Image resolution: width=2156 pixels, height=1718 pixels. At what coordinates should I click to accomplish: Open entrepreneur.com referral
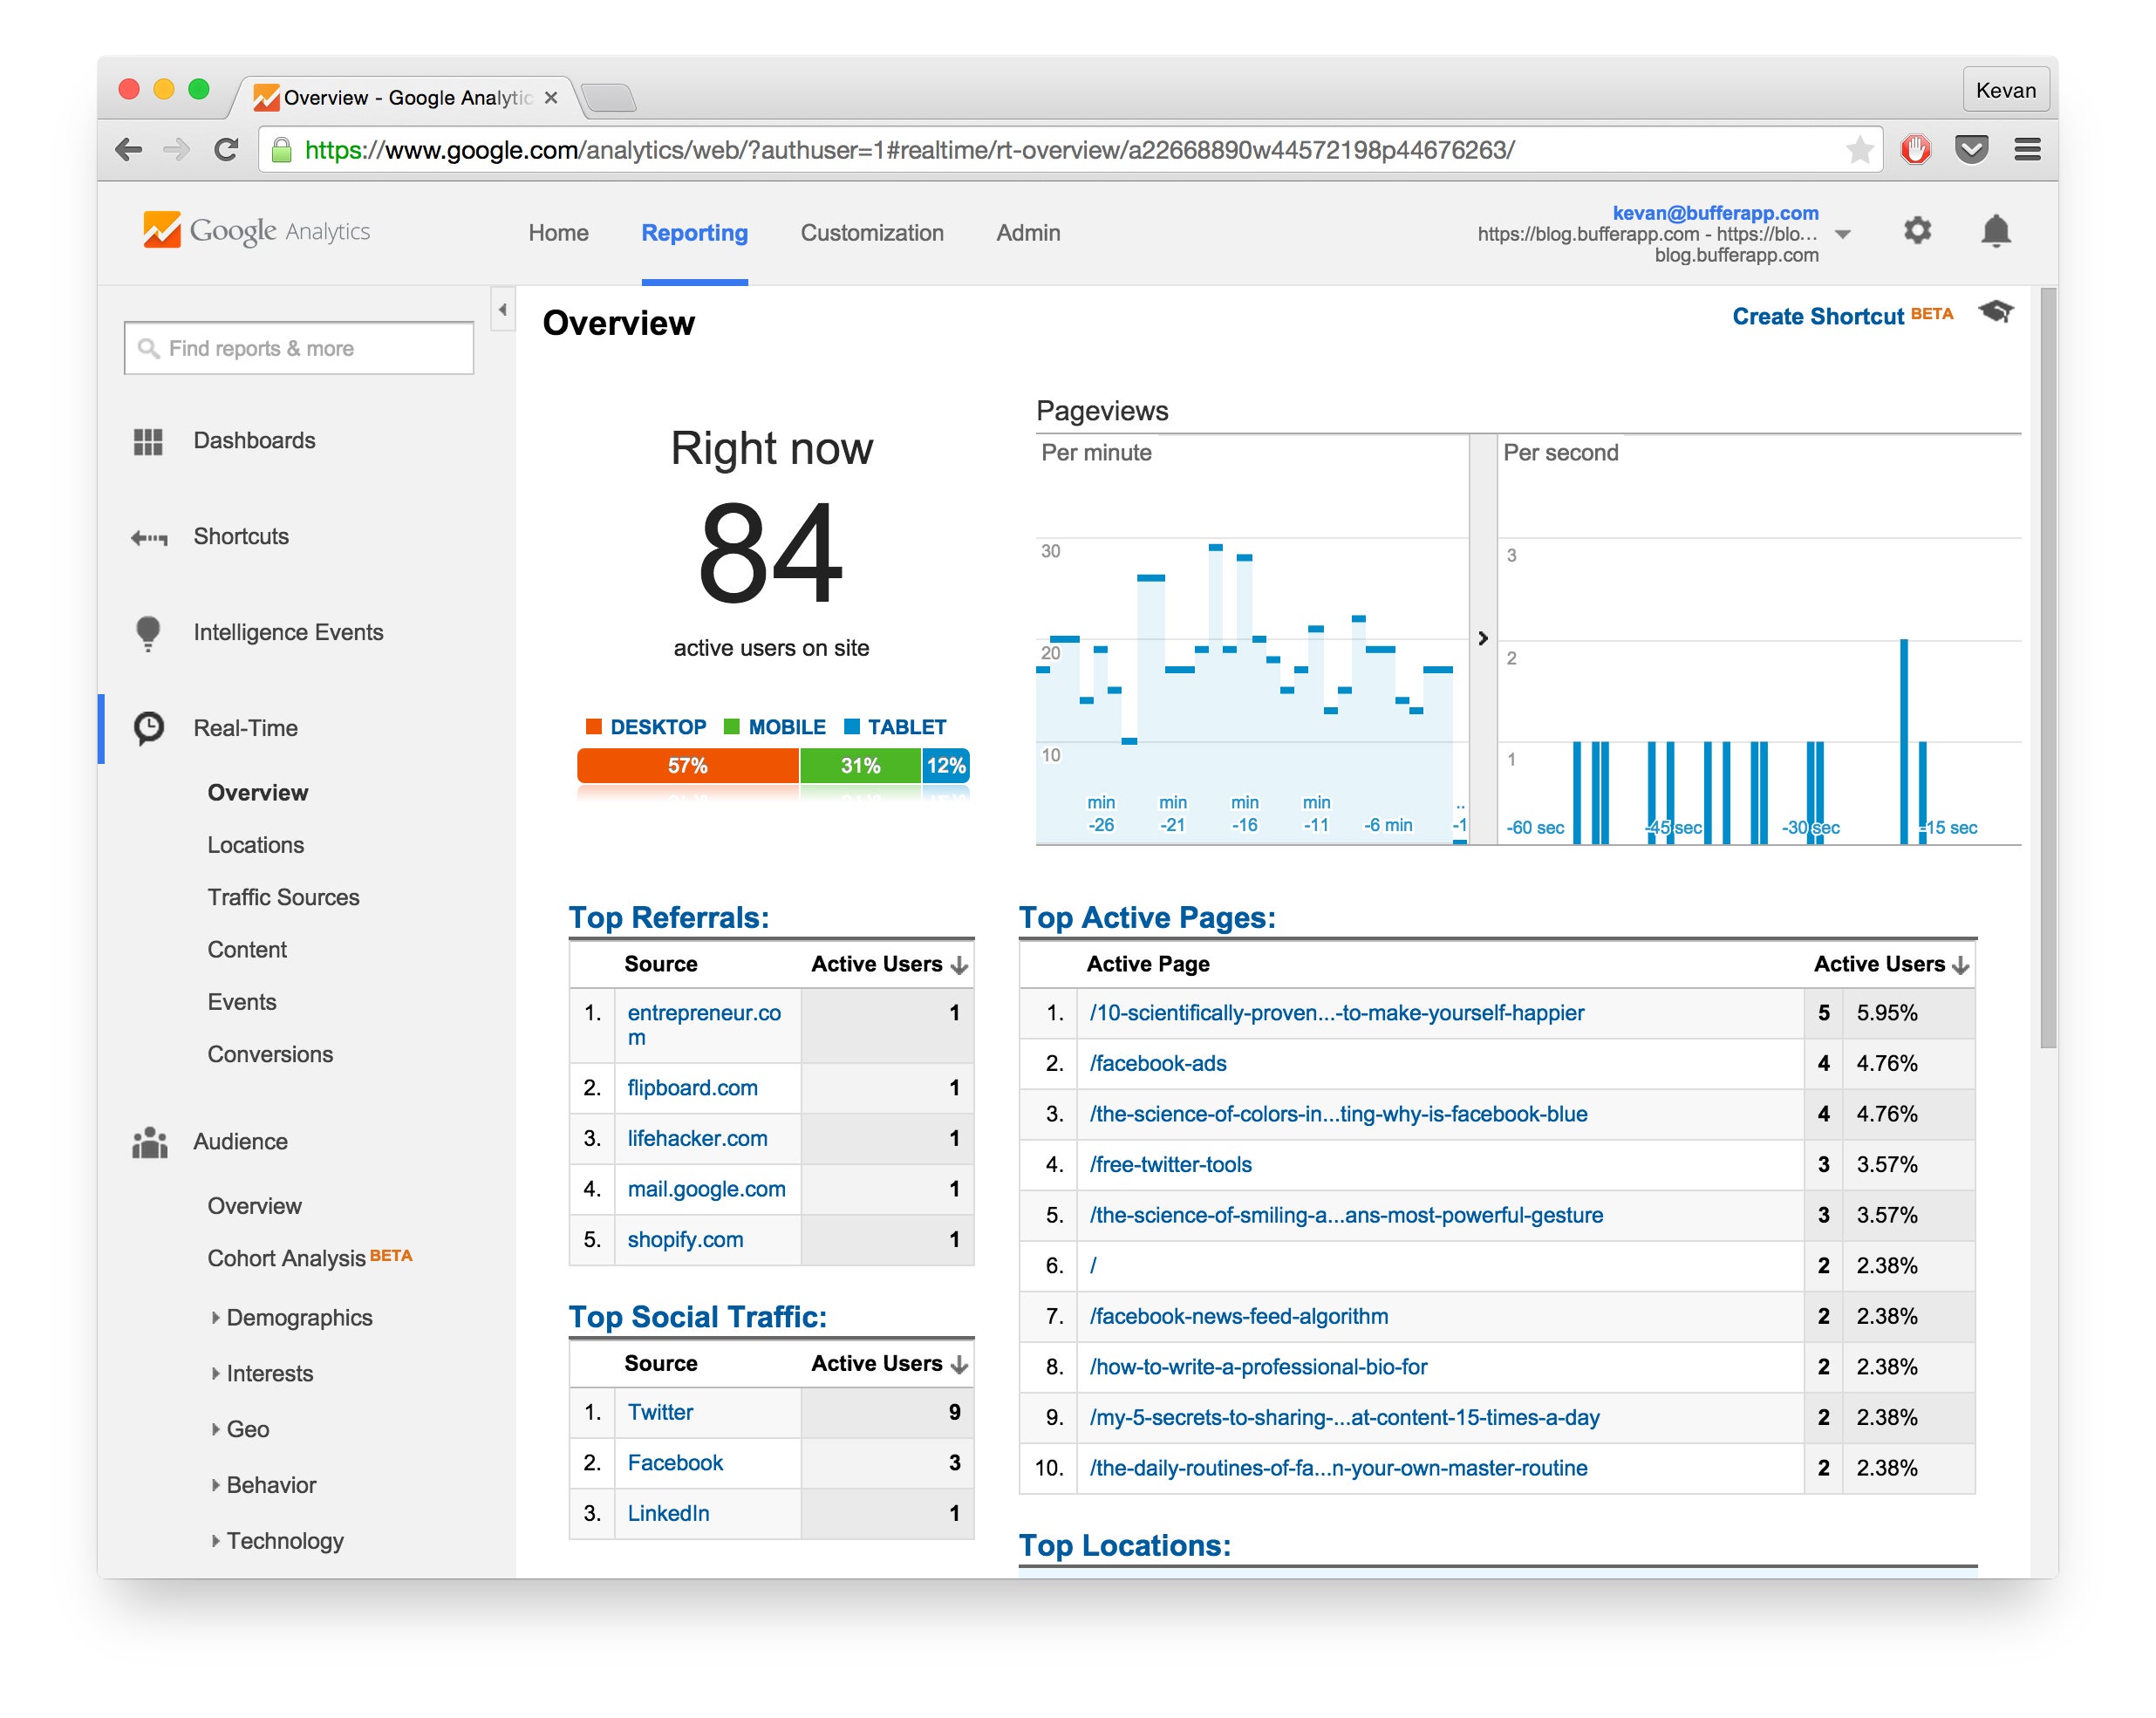click(x=704, y=1025)
